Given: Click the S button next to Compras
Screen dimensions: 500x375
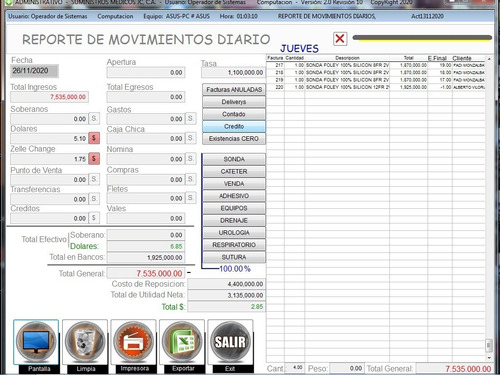Looking at the screenshot, I should click(x=190, y=179).
